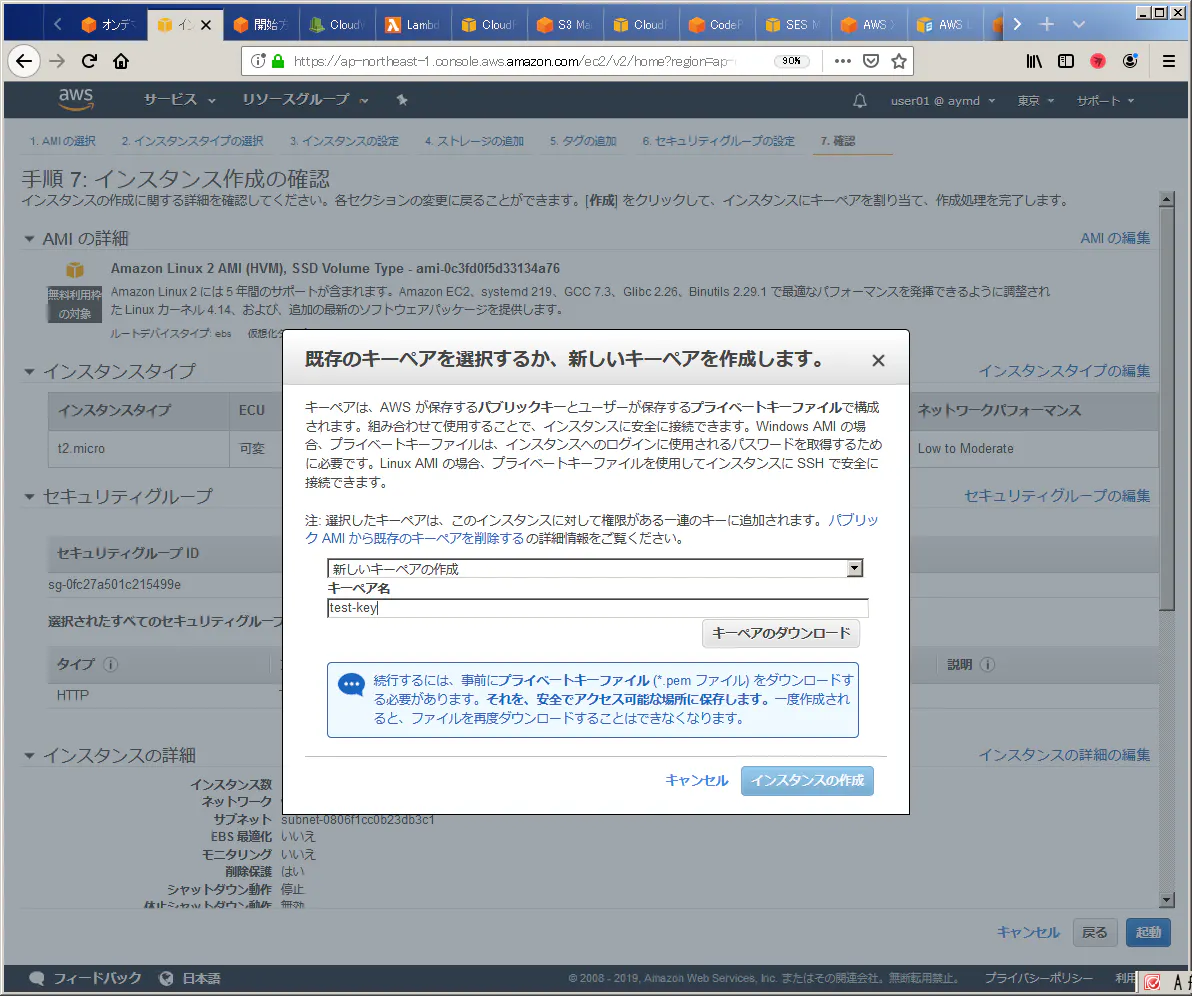Switch to the 開始方 tab

pyautogui.click(x=261, y=25)
